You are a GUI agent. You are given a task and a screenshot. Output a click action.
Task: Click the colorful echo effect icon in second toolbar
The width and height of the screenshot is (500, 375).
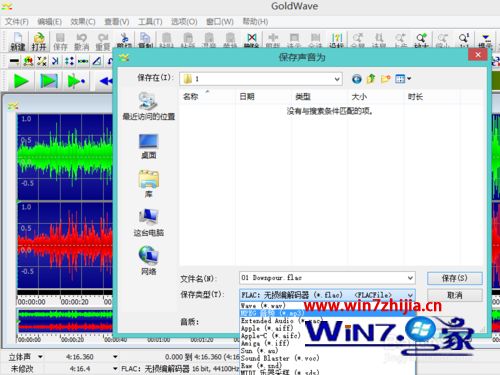tap(28, 61)
